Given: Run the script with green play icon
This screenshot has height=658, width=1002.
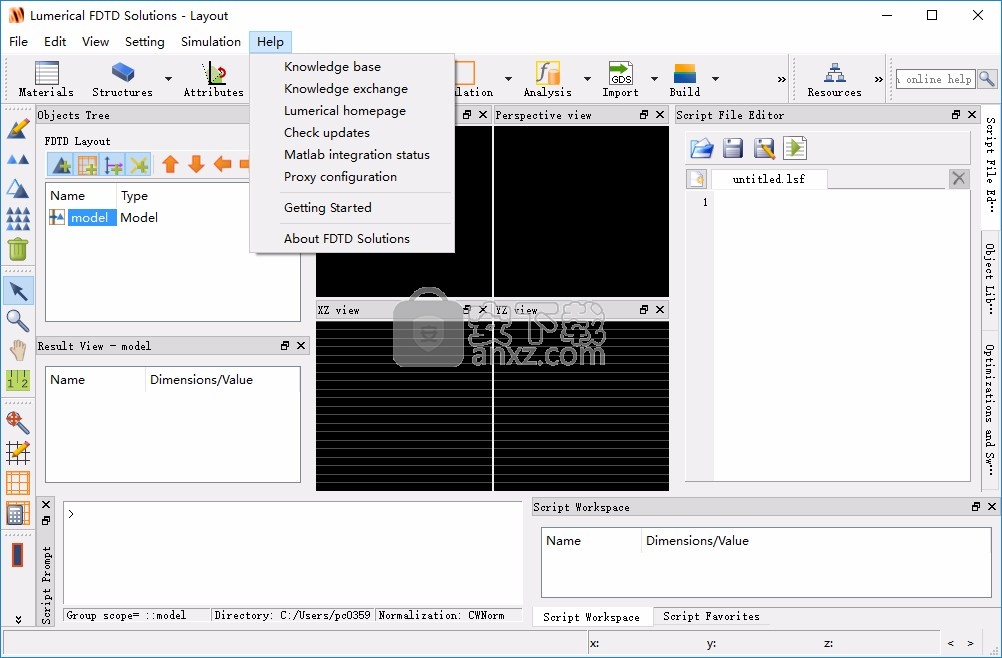Looking at the screenshot, I should pos(795,148).
